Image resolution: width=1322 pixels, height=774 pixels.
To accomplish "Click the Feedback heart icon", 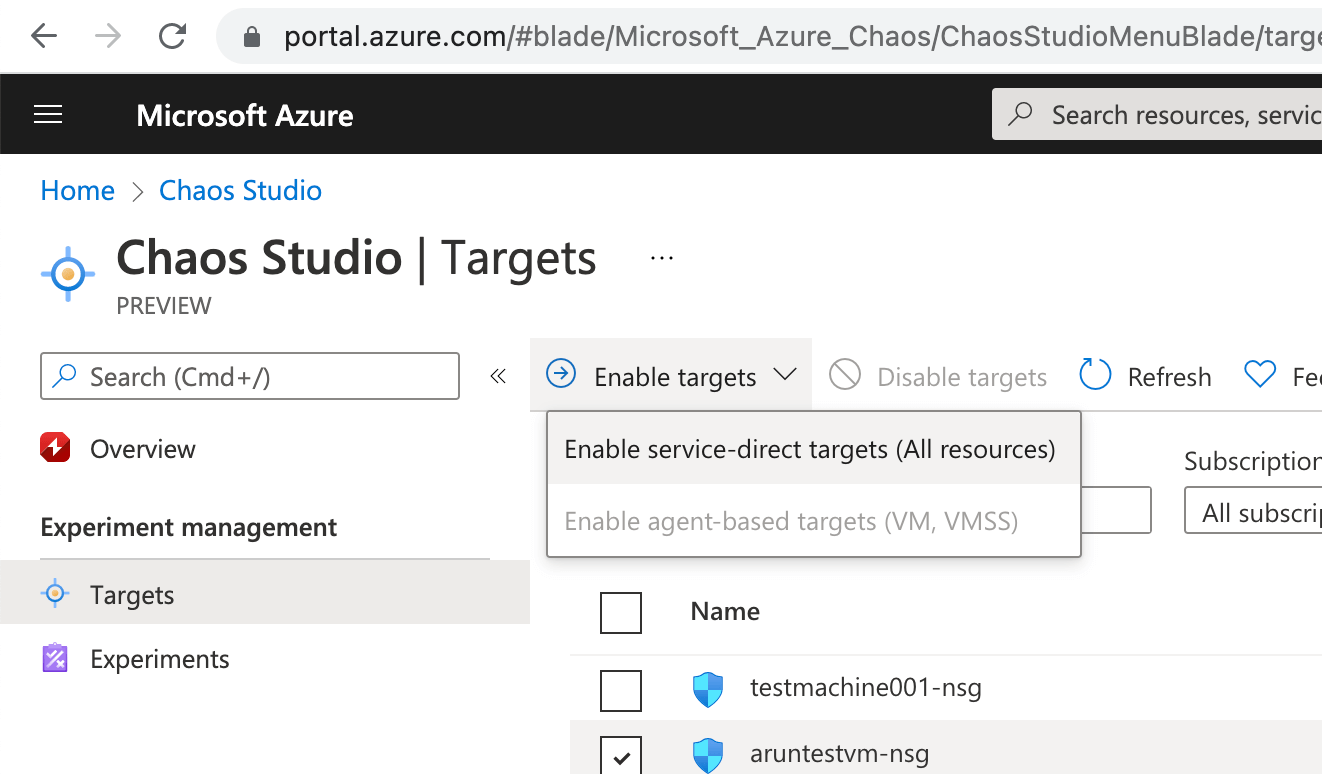I will point(1260,375).
